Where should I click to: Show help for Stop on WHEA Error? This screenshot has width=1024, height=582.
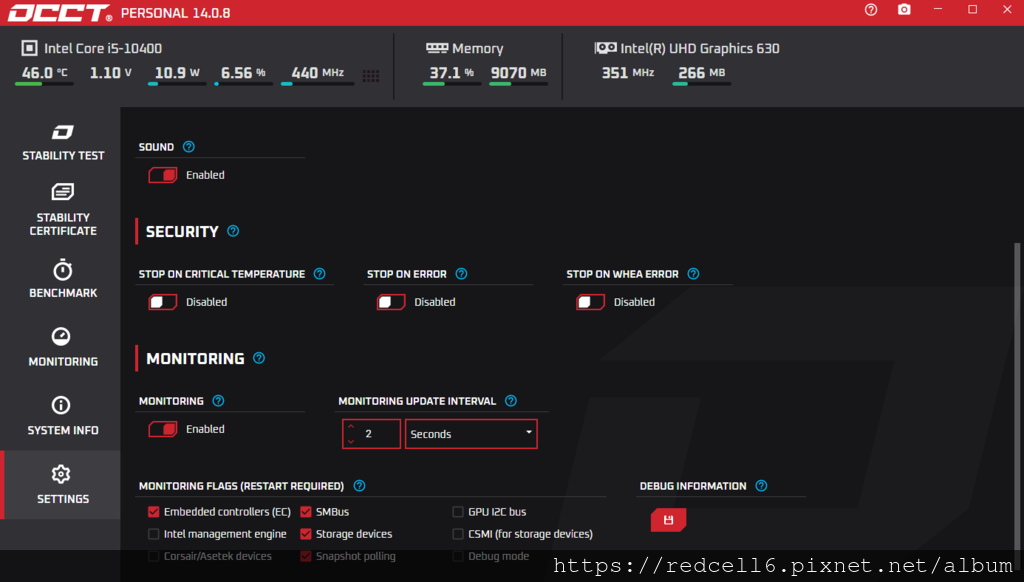(x=694, y=274)
